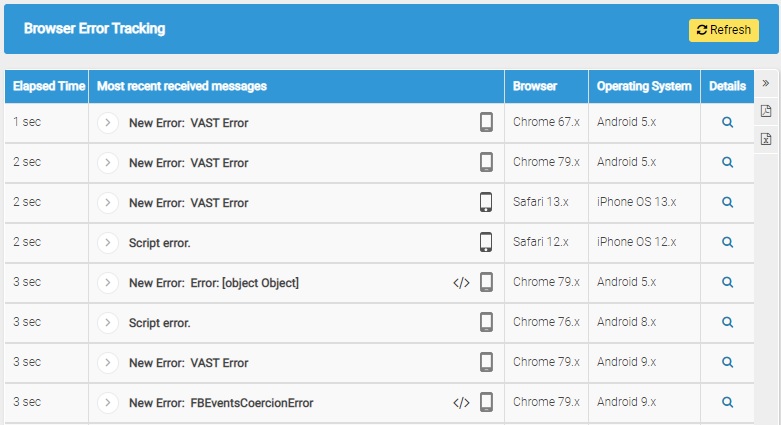Sort by Operating System column header
Viewport: 781px width, 425px height.
tap(644, 86)
